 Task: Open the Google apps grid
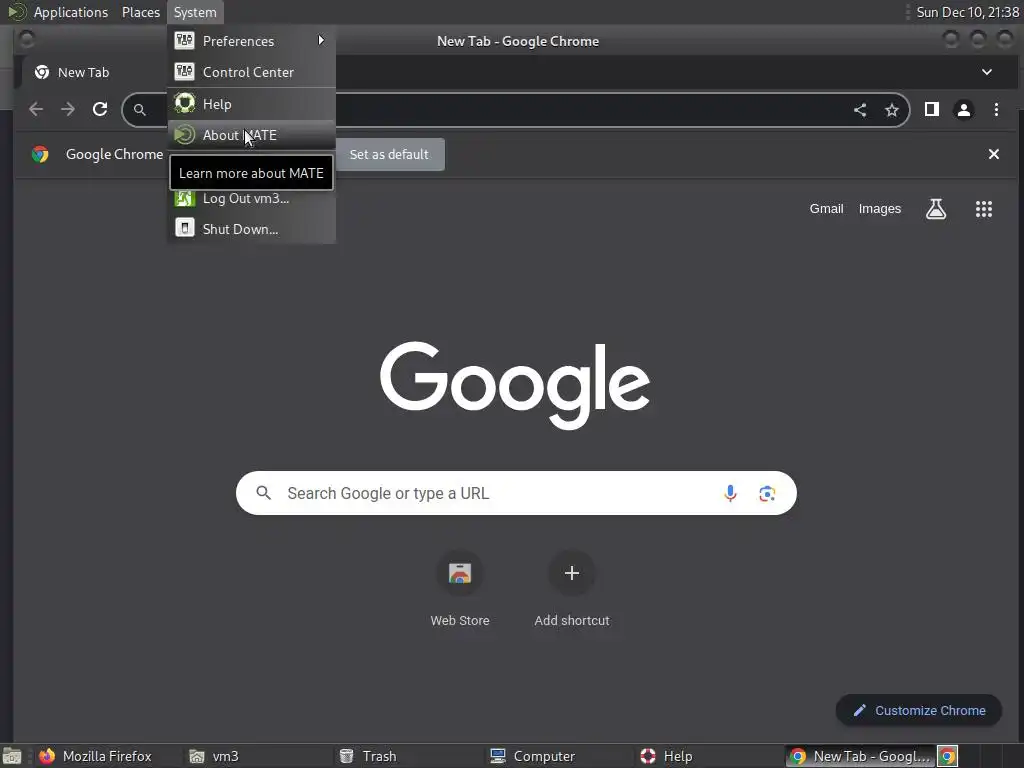pos(984,209)
